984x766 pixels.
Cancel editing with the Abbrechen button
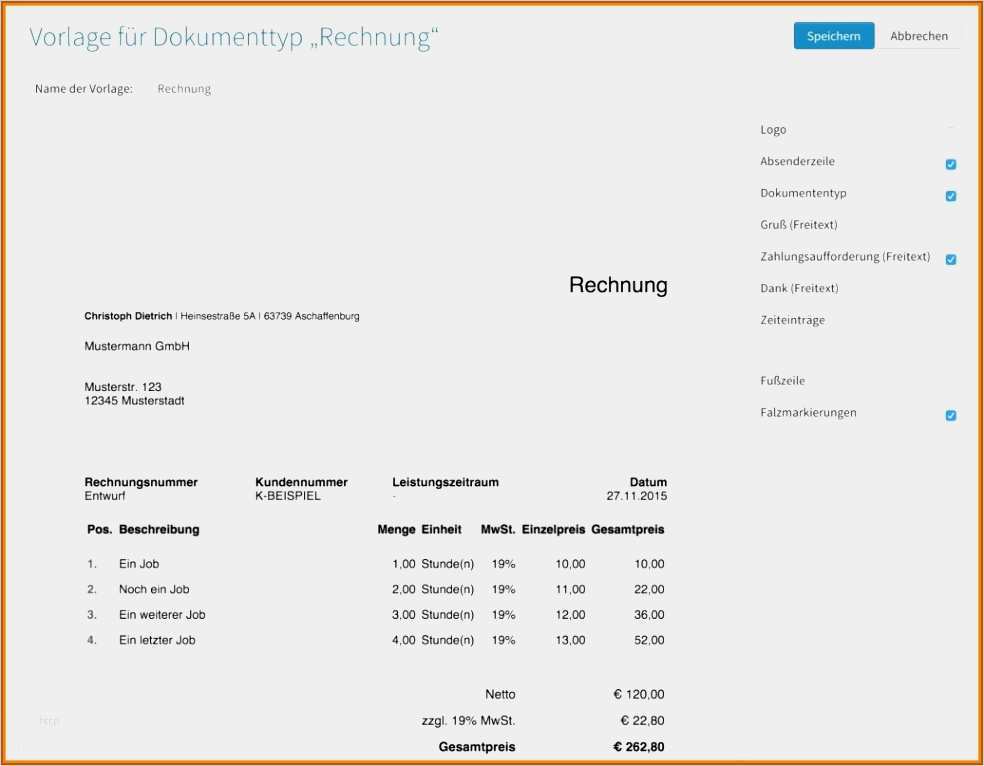[x=919, y=36]
